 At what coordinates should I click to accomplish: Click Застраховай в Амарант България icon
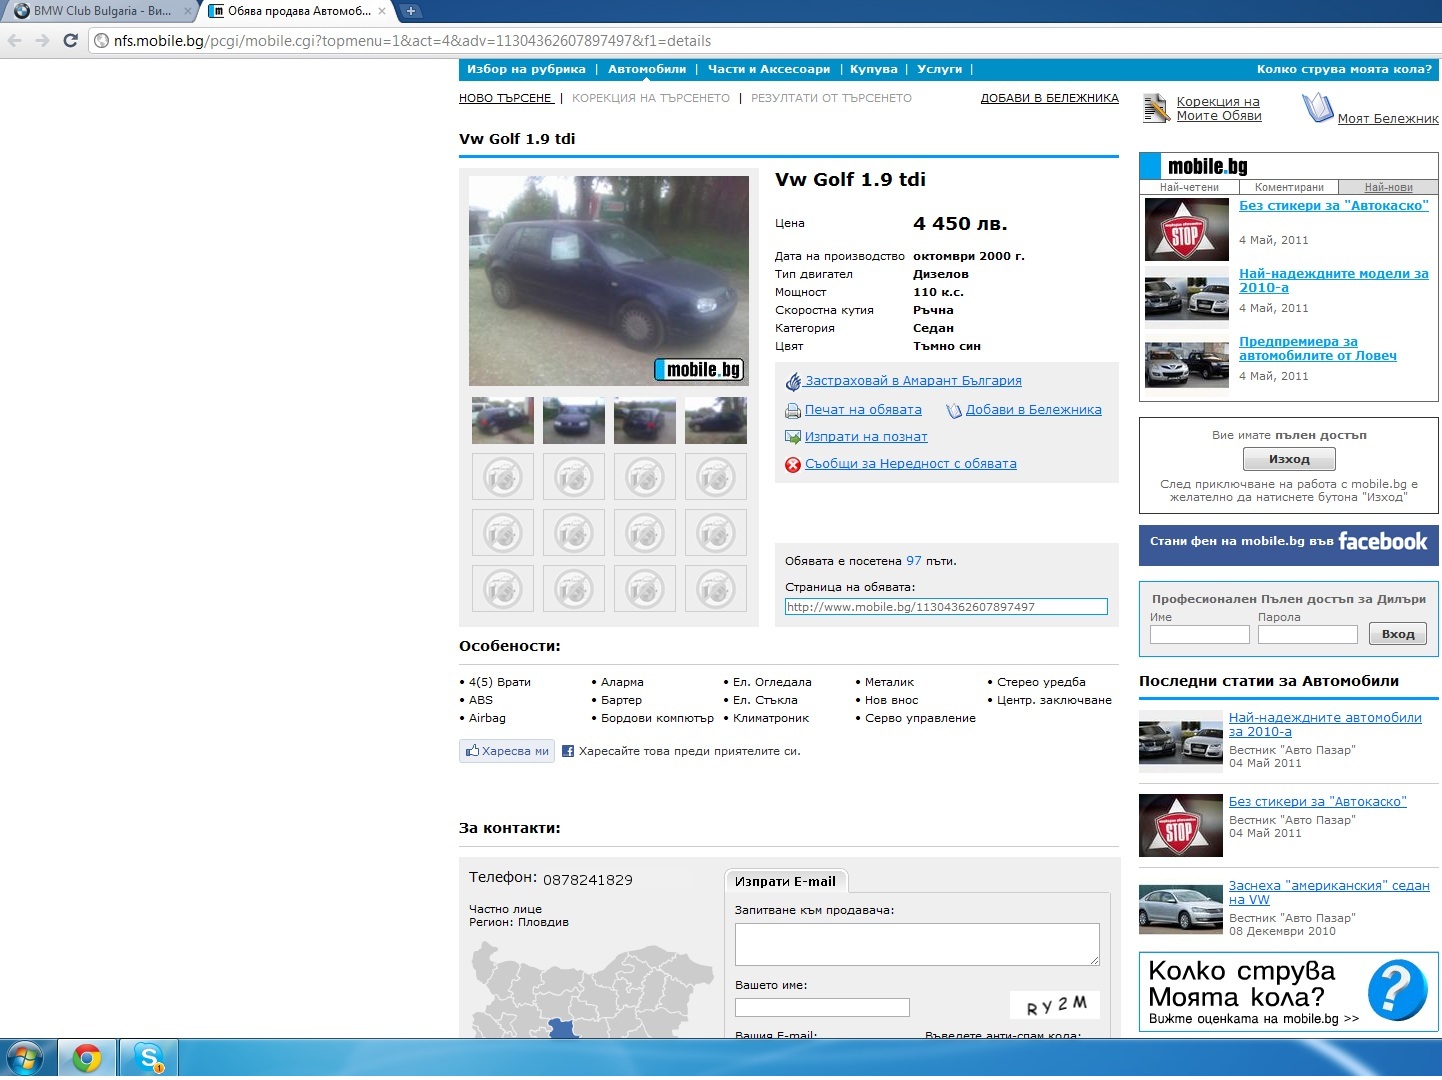pos(793,381)
